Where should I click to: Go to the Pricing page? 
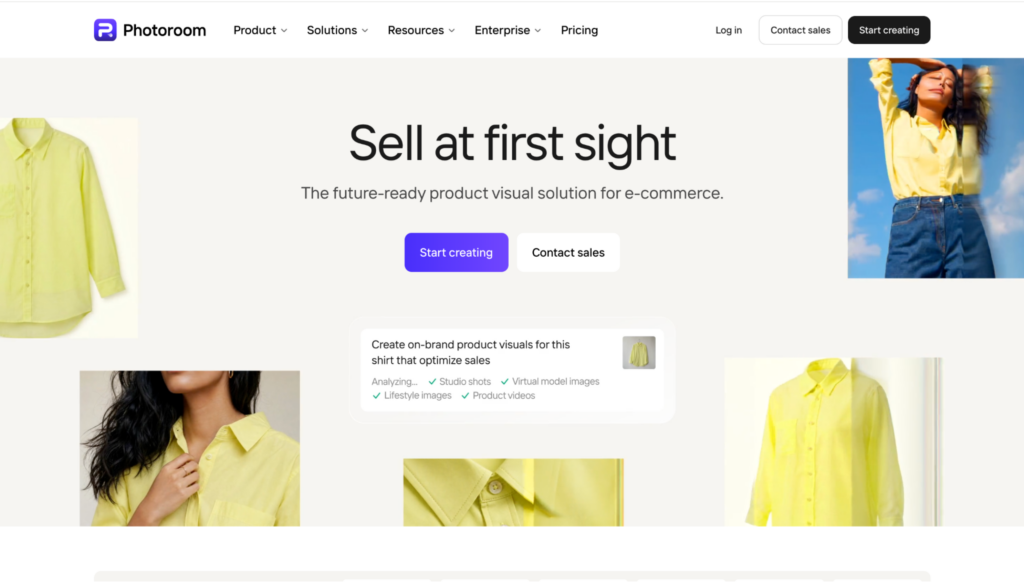pos(579,30)
